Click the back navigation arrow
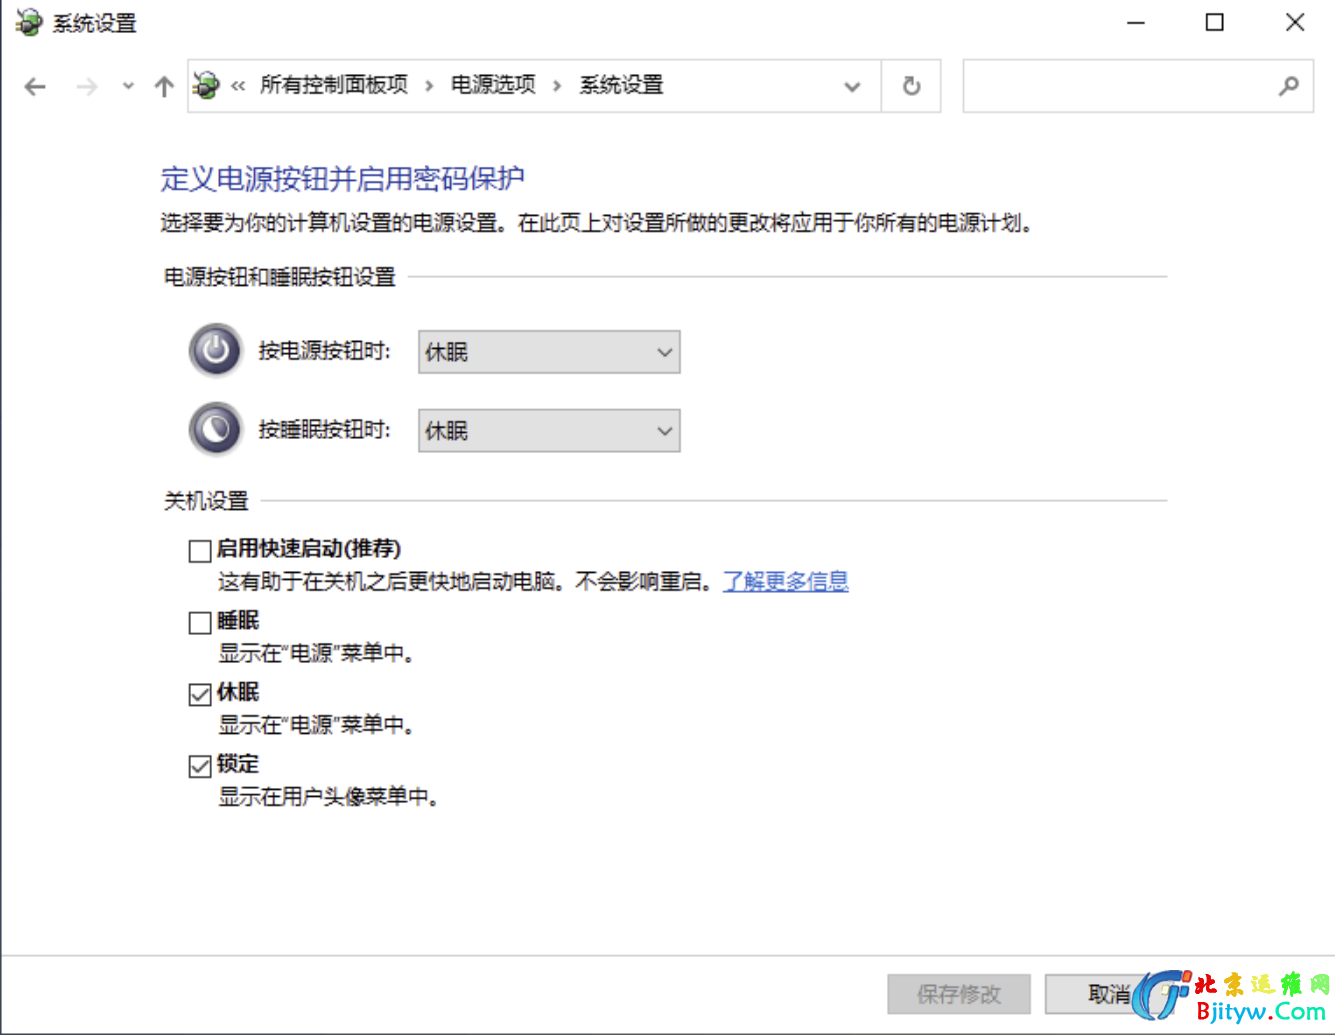The width and height of the screenshot is (1335, 1035). tap(35, 87)
